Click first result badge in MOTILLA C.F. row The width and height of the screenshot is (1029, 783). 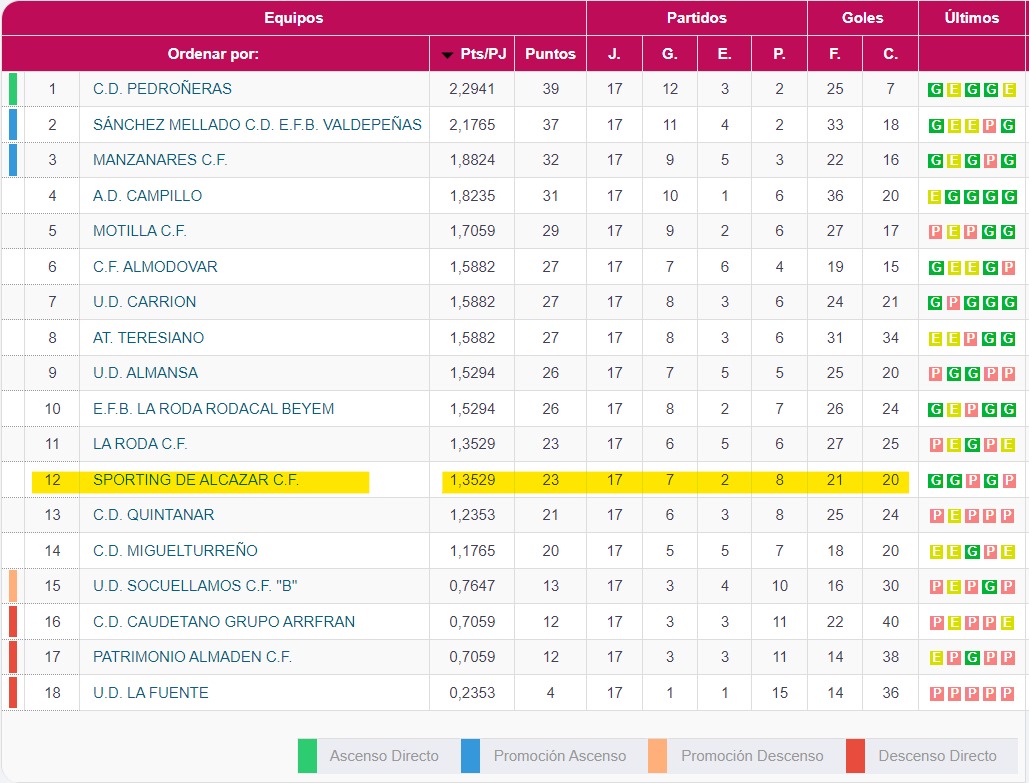(x=936, y=232)
